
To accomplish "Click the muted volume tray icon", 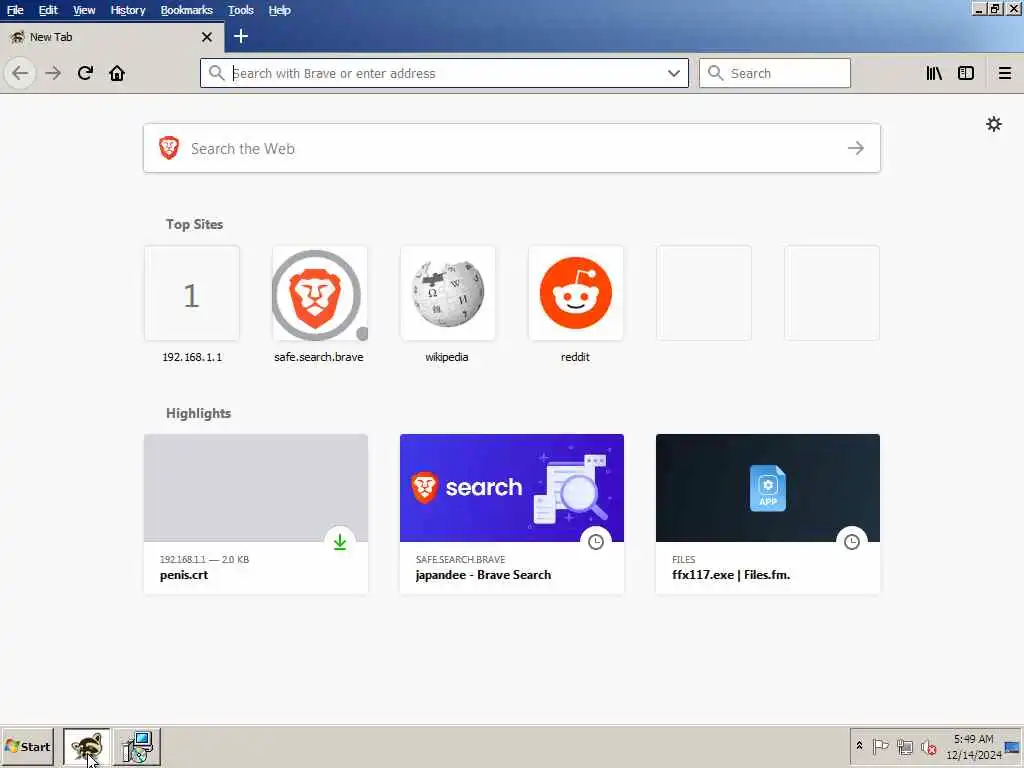I will 929,746.
